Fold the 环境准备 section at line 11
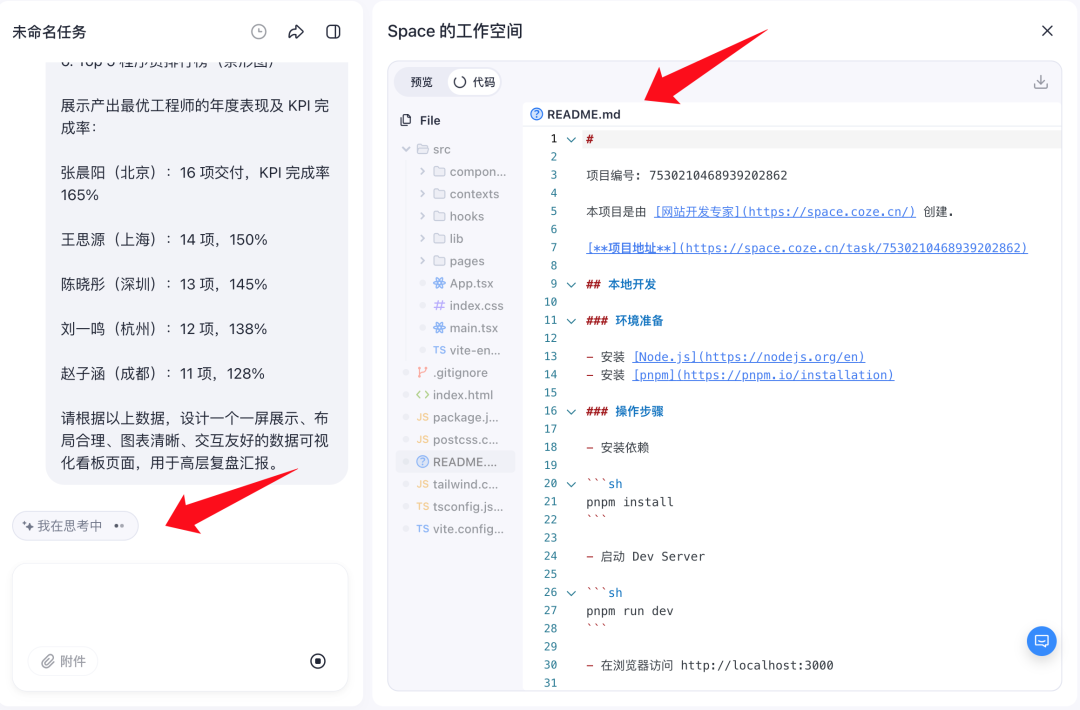 click(x=571, y=321)
